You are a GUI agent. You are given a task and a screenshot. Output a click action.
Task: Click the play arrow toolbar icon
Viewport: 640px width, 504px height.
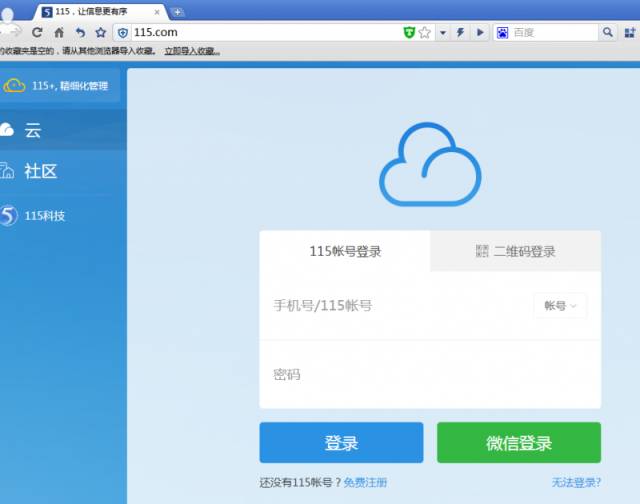[x=480, y=32]
